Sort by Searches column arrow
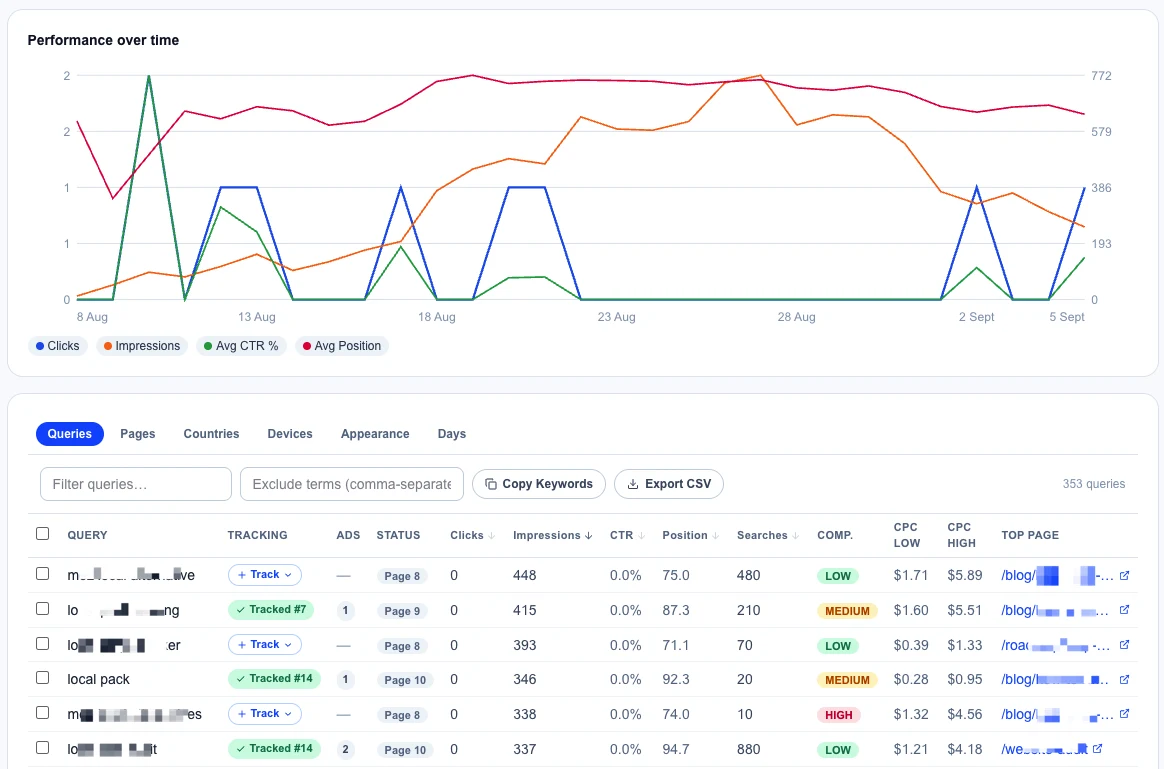This screenshot has height=769, width=1164. click(x=796, y=536)
